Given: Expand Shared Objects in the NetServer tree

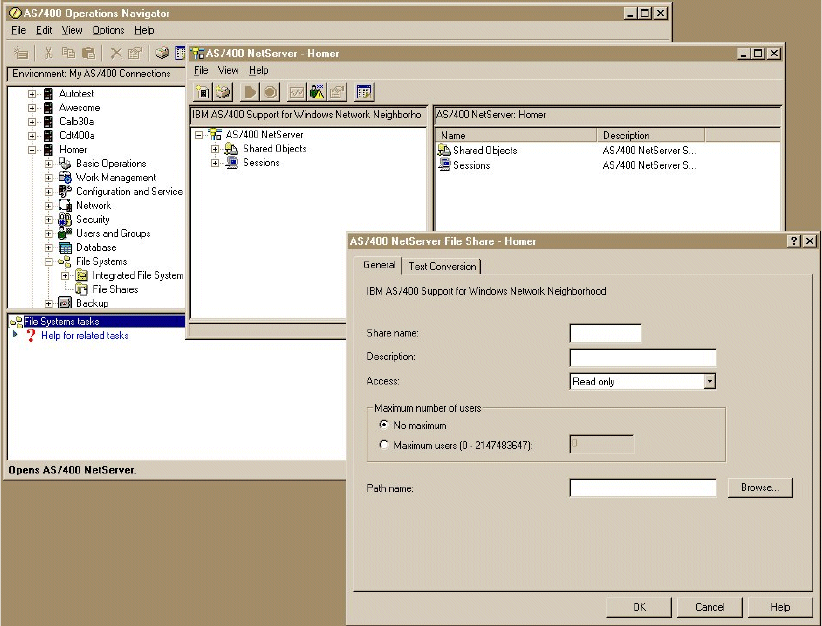Looking at the screenshot, I should [x=215, y=149].
